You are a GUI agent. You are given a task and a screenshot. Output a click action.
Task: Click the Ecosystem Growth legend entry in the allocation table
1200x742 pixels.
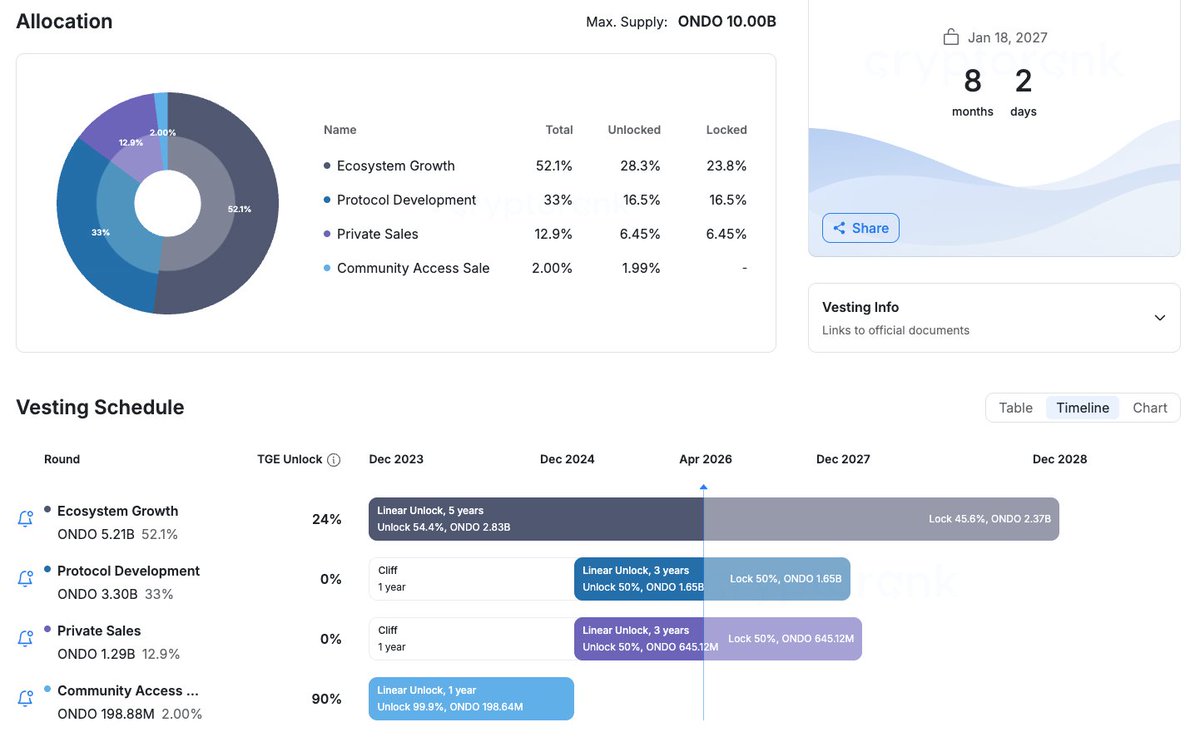coord(389,166)
